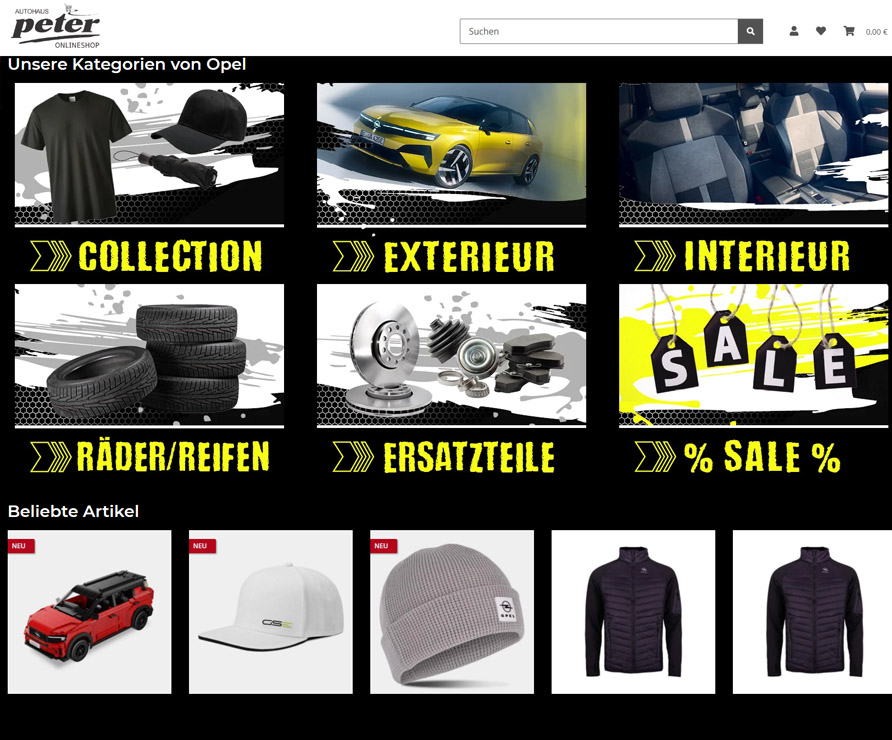Click the Suchen search input field
The height and width of the screenshot is (740, 892).
pos(598,31)
